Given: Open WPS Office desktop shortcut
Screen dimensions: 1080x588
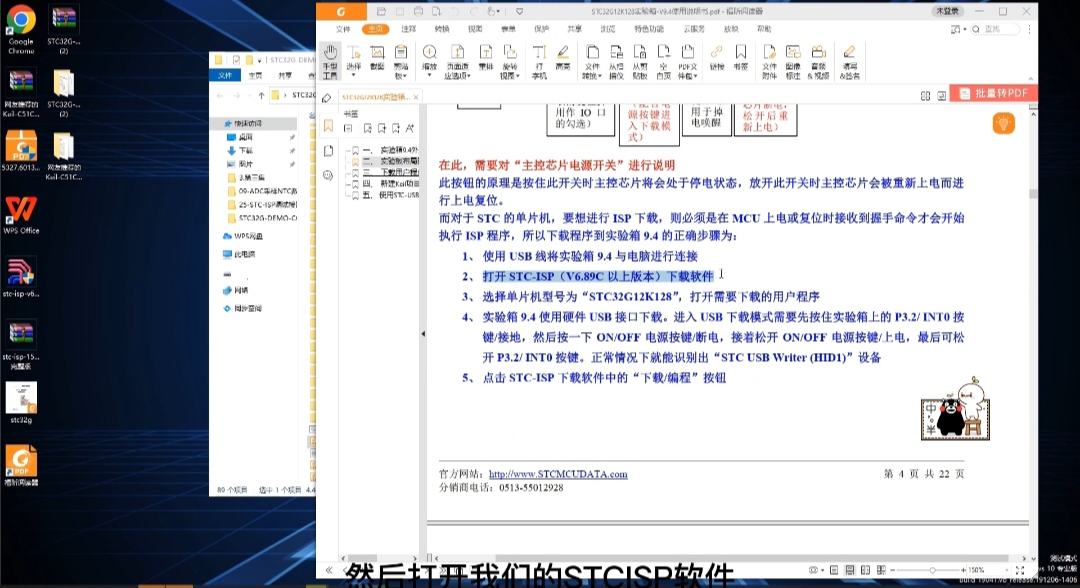Looking at the screenshot, I should (x=21, y=215).
